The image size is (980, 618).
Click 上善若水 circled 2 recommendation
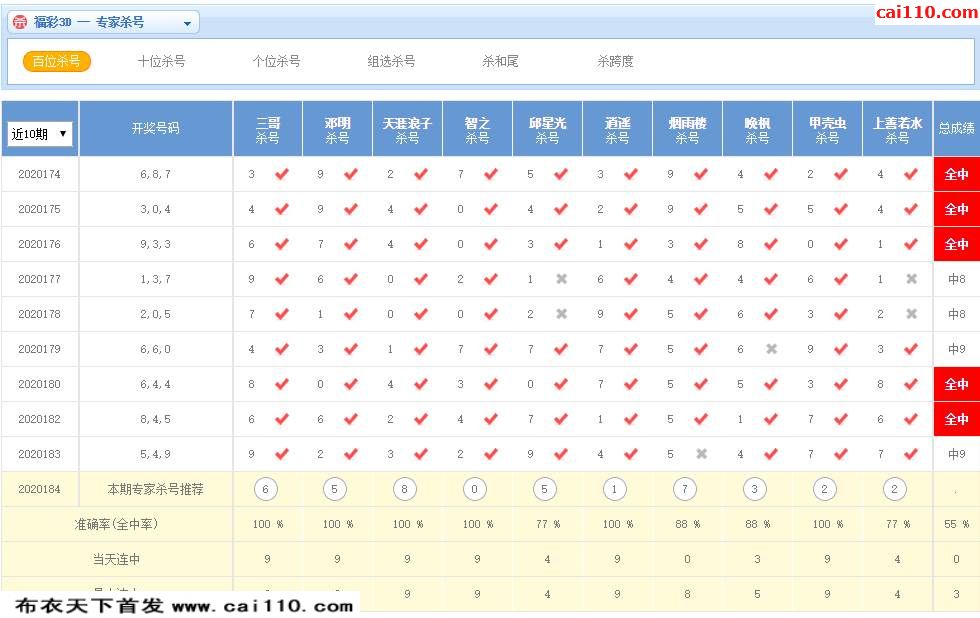(894, 489)
